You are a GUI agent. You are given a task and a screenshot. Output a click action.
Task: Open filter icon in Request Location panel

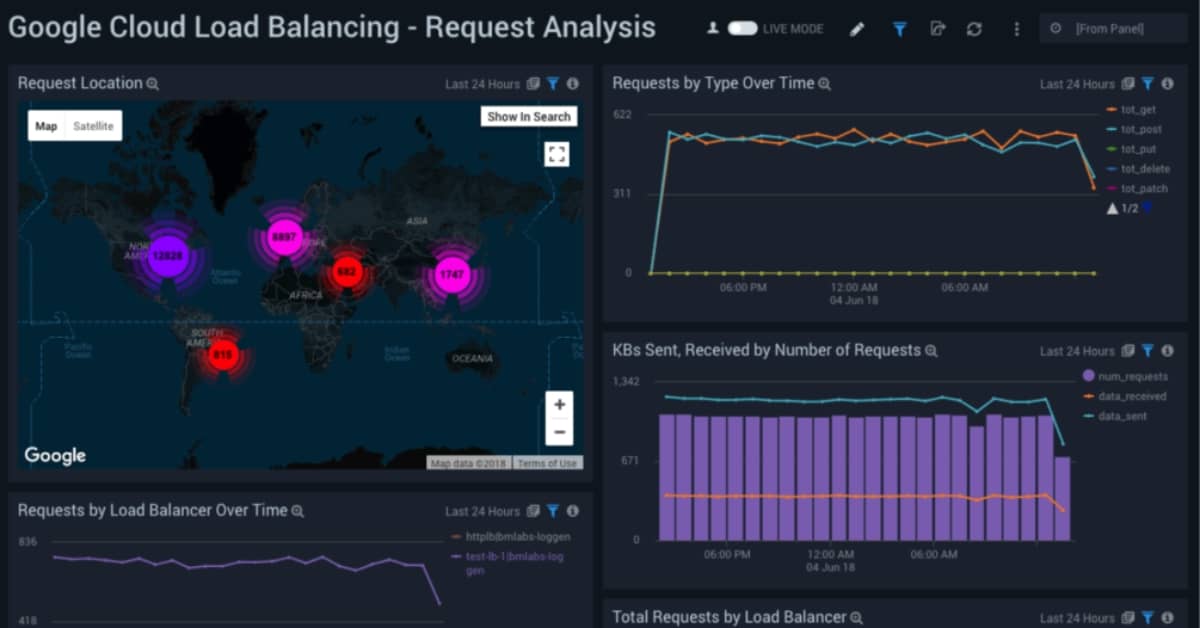(x=553, y=84)
